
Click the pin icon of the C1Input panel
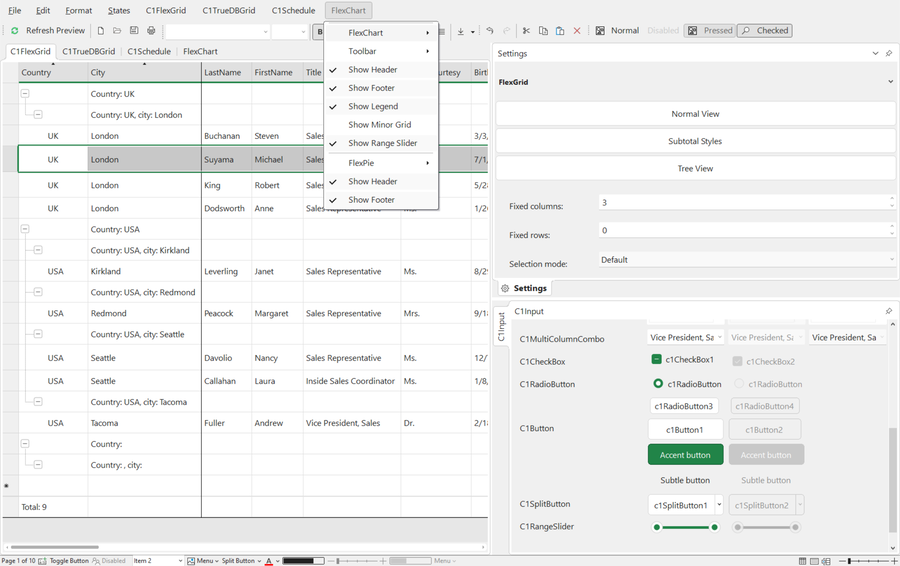(x=889, y=311)
